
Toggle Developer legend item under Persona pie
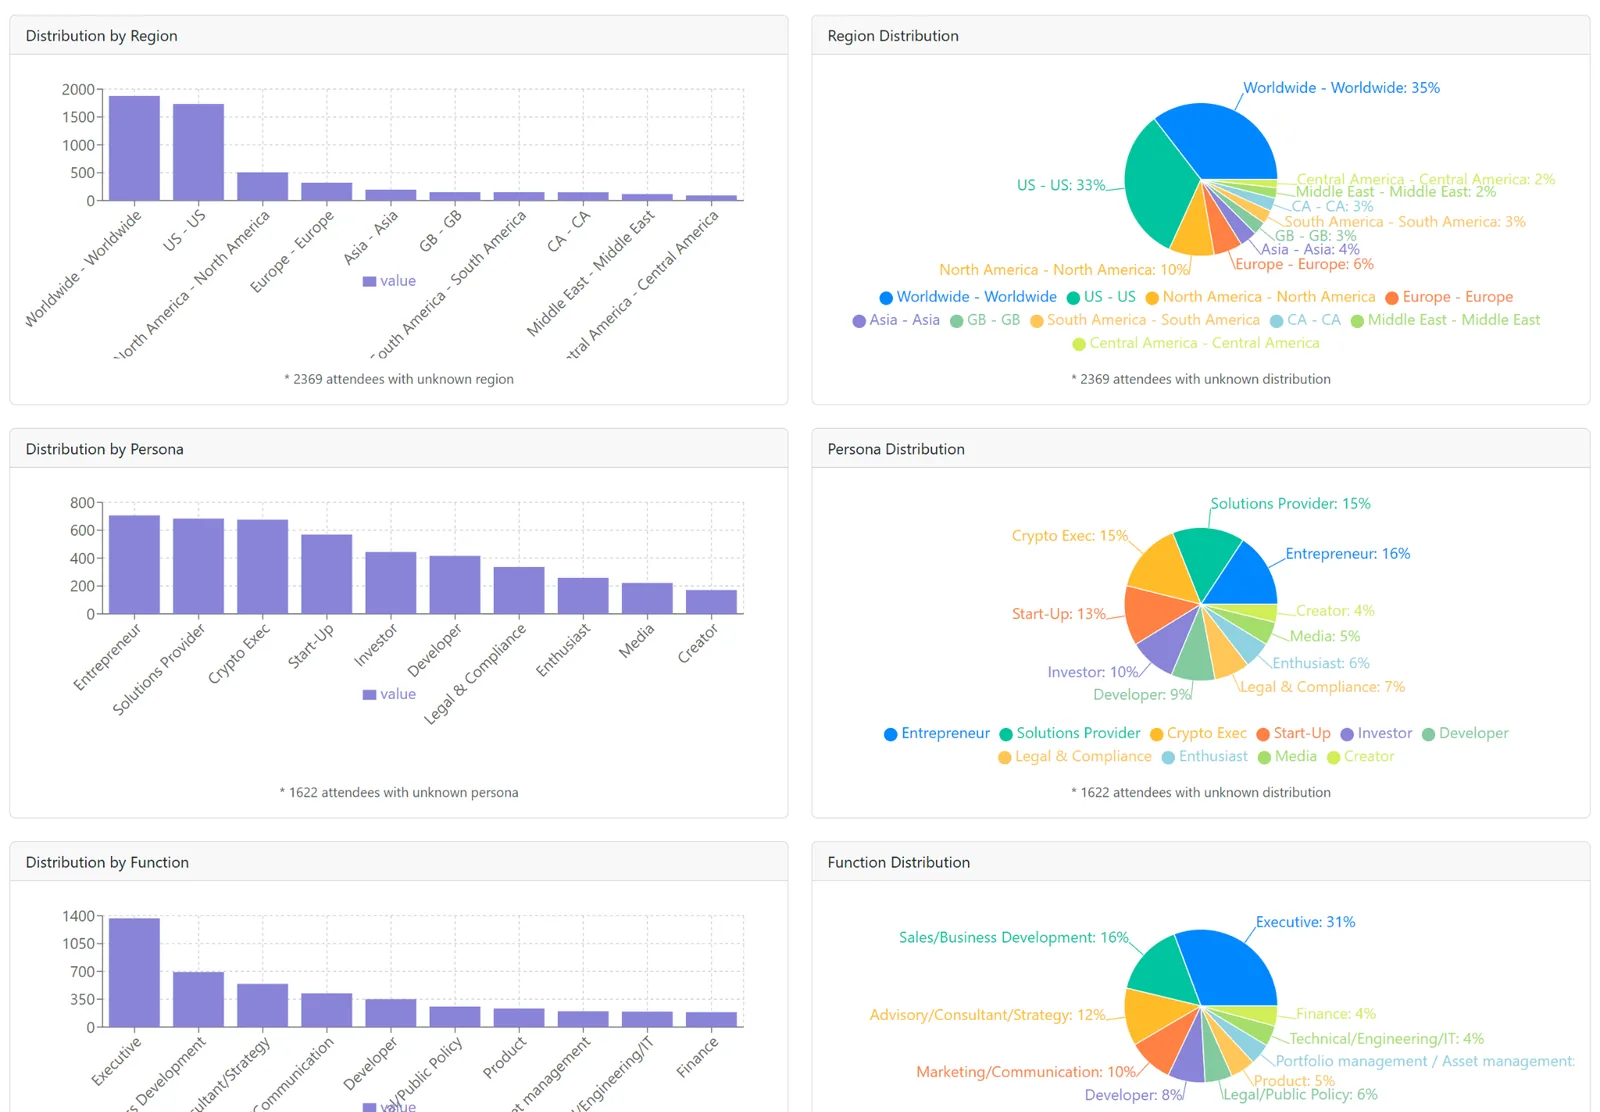[1465, 733]
